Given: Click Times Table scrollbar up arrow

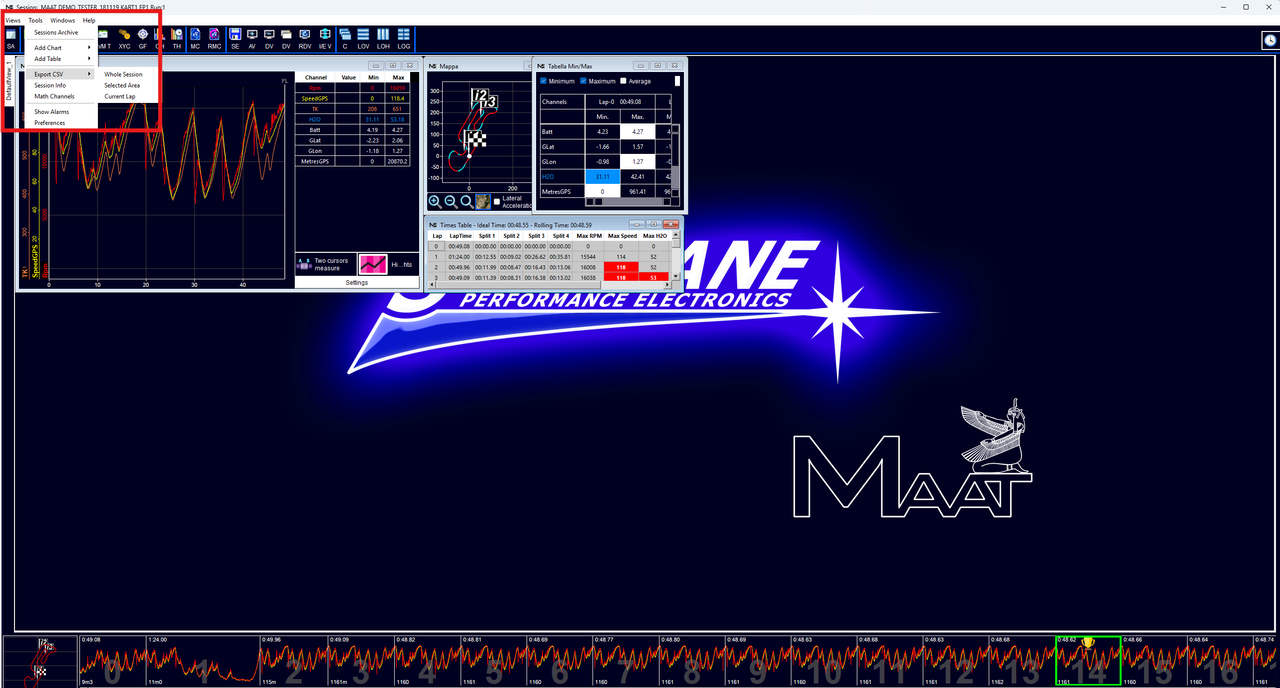Looking at the screenshot, I should (677, 235).
